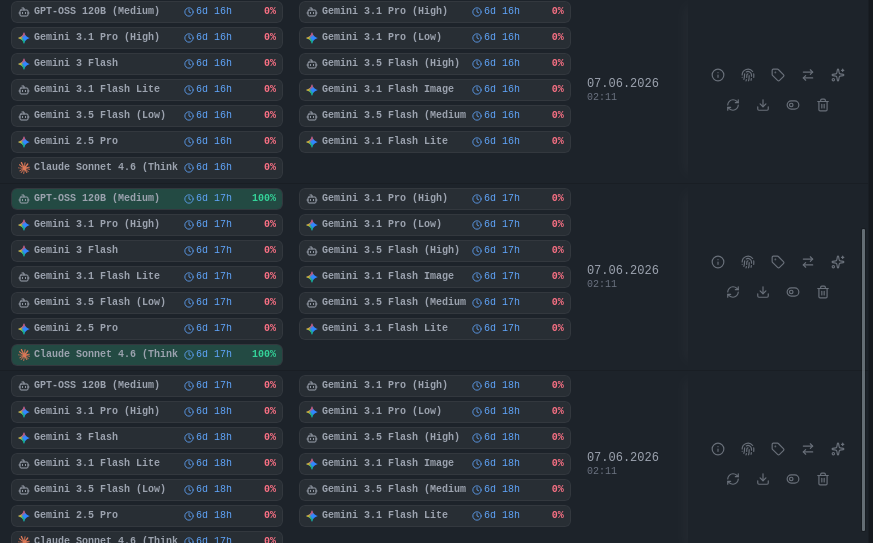Click Gemini 2.5 Pro chip showing 6d 18h
Screen dimensions: 873x543
(x=147, y=516)
